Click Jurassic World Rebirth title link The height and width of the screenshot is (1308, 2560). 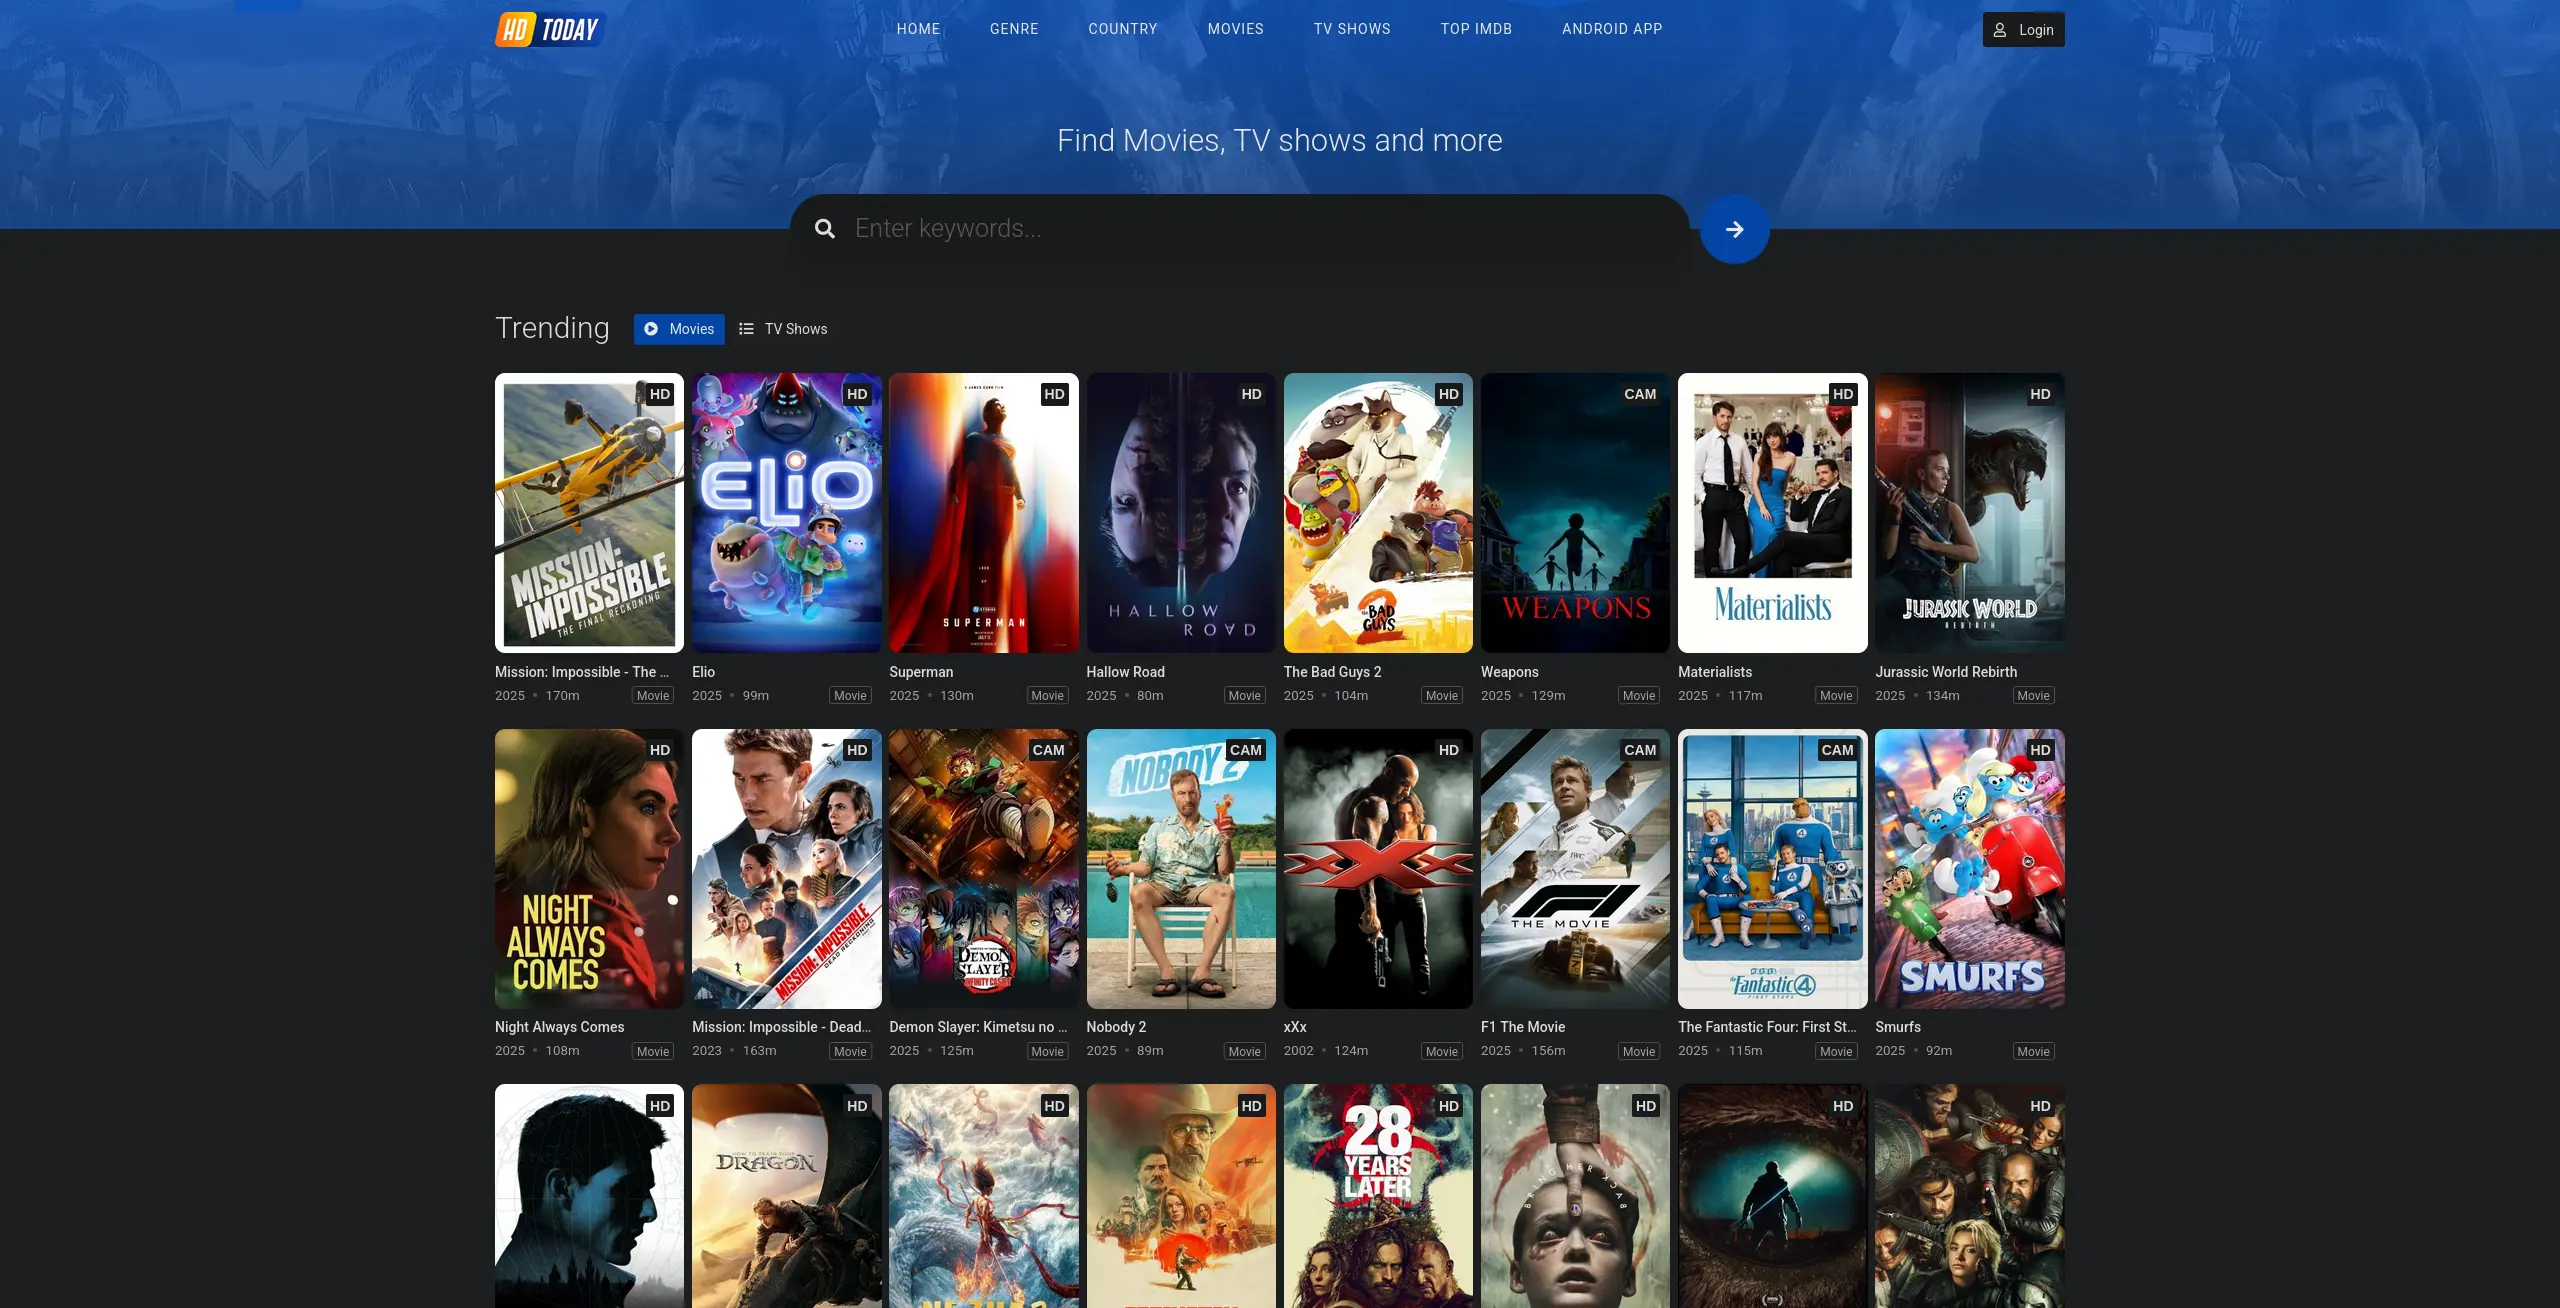click(1946, 672)
